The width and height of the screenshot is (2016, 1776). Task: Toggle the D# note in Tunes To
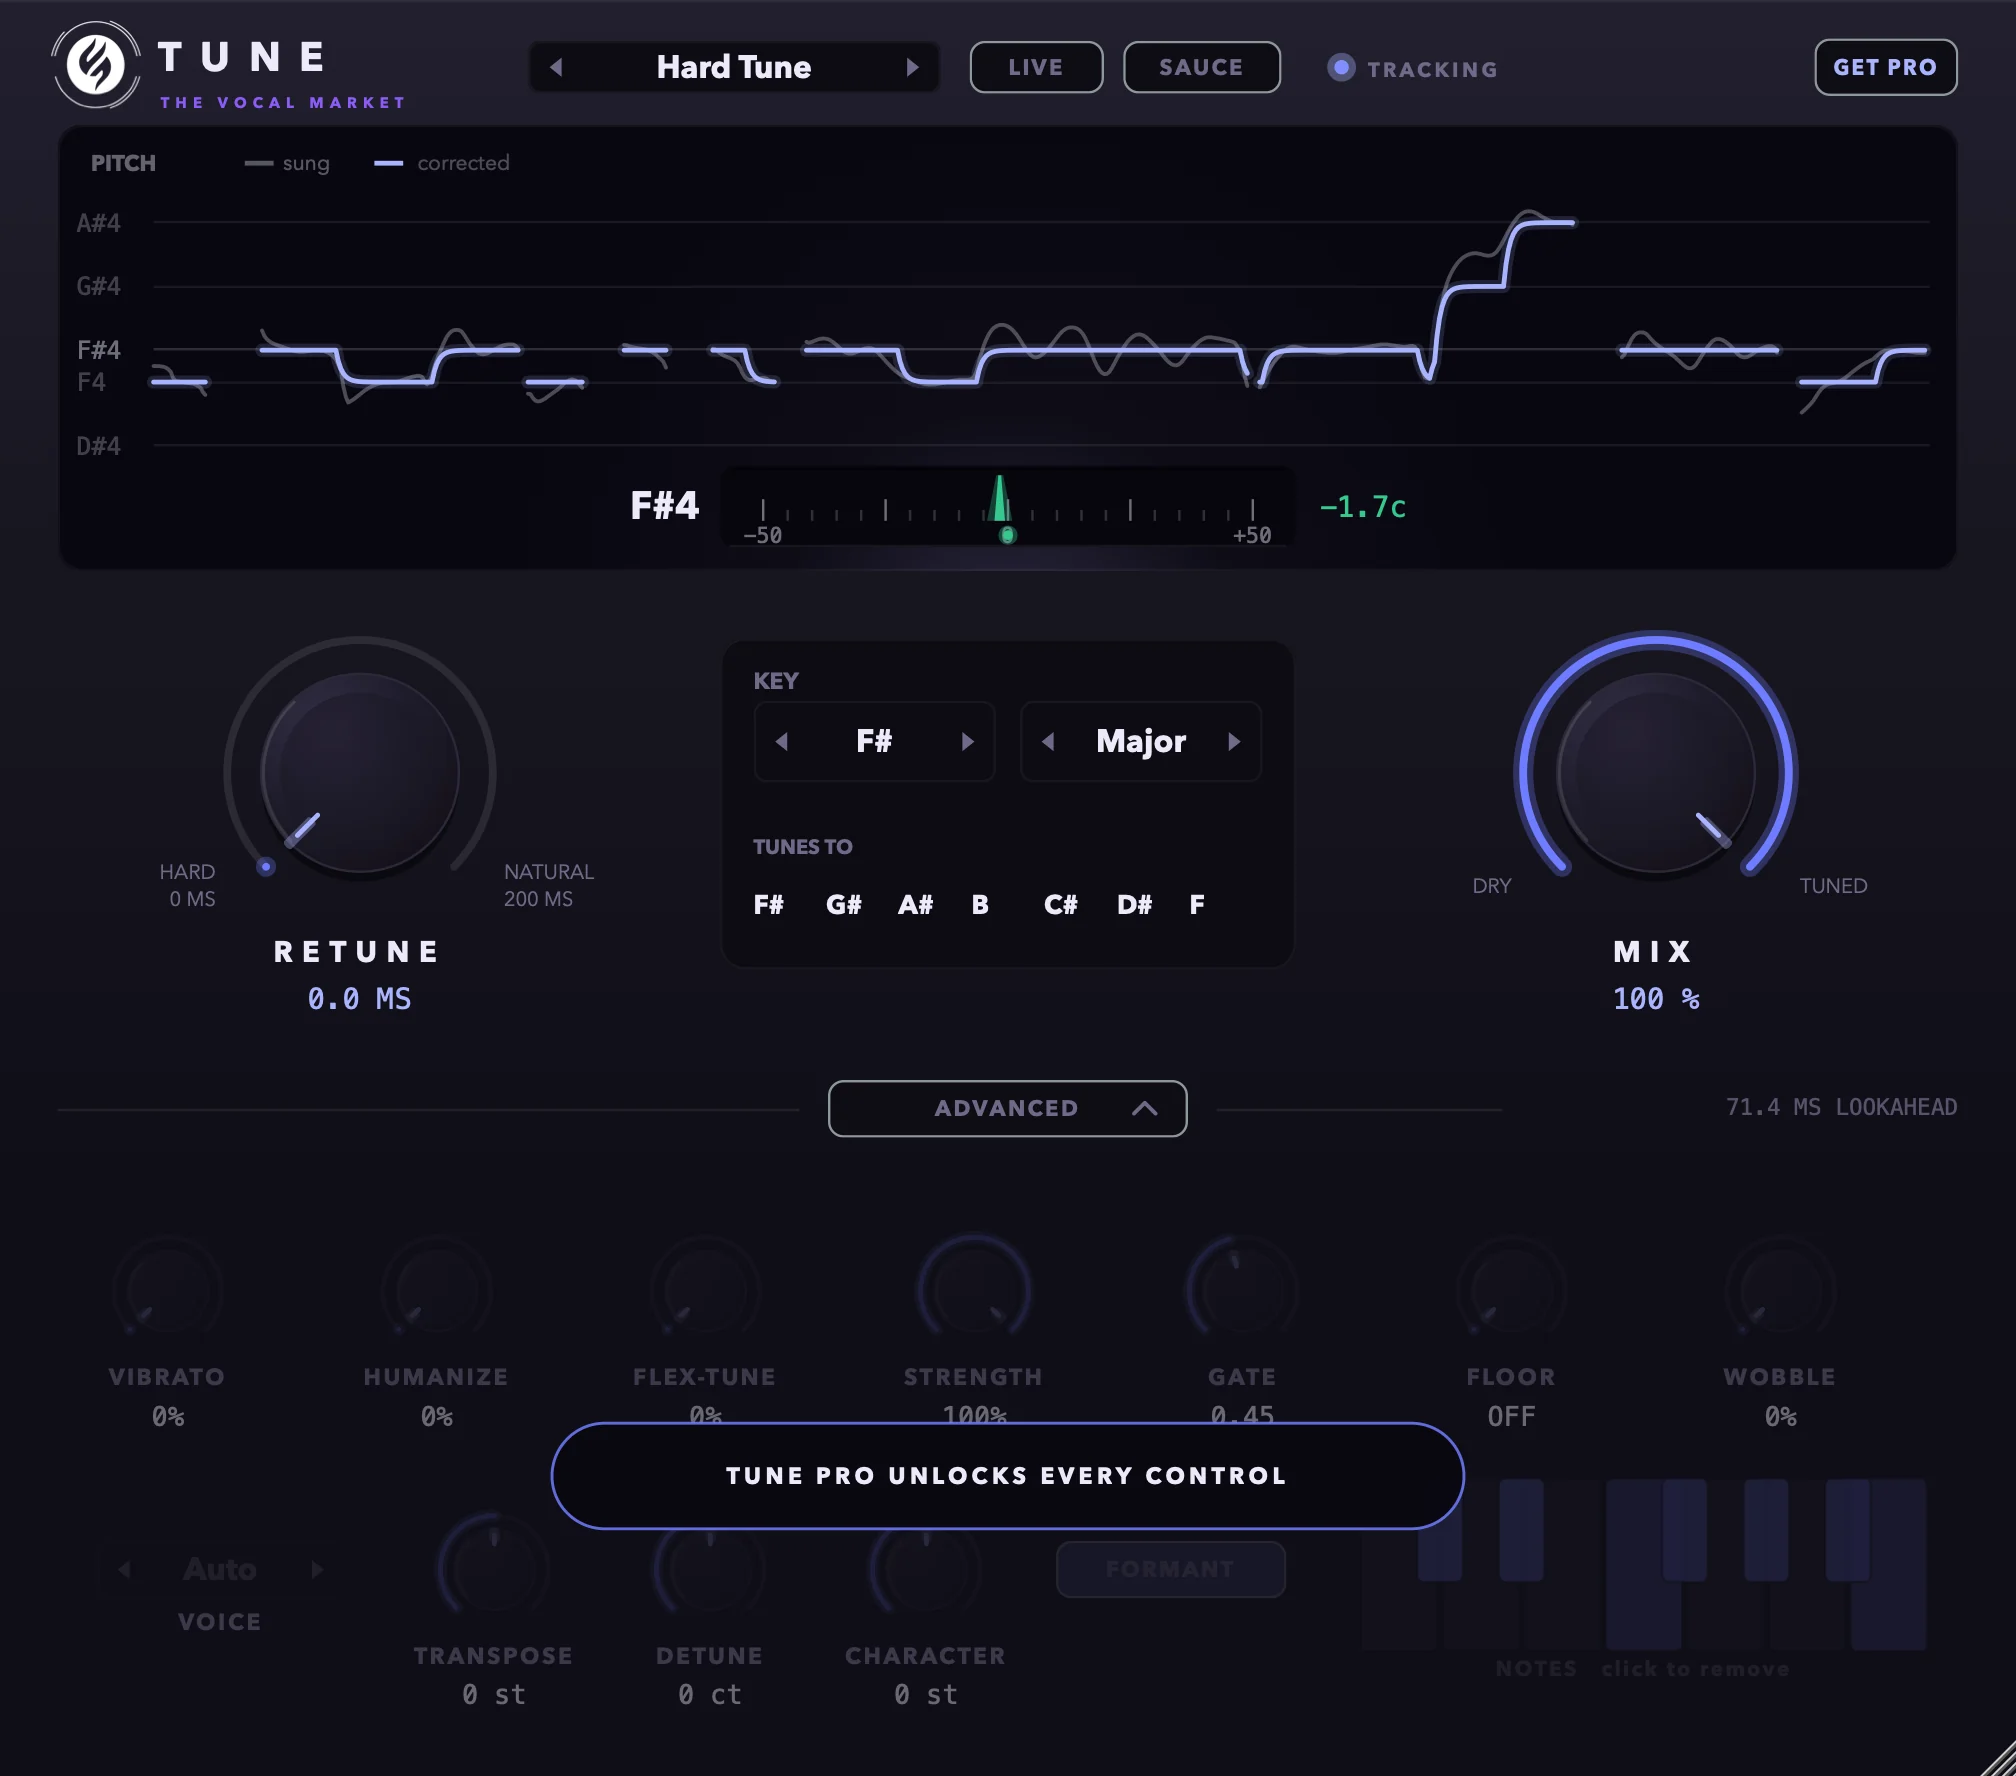pos(1134,905)
